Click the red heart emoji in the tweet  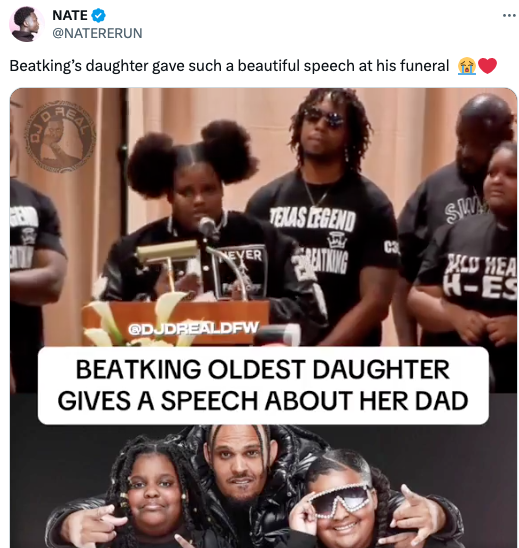point(487,66)
